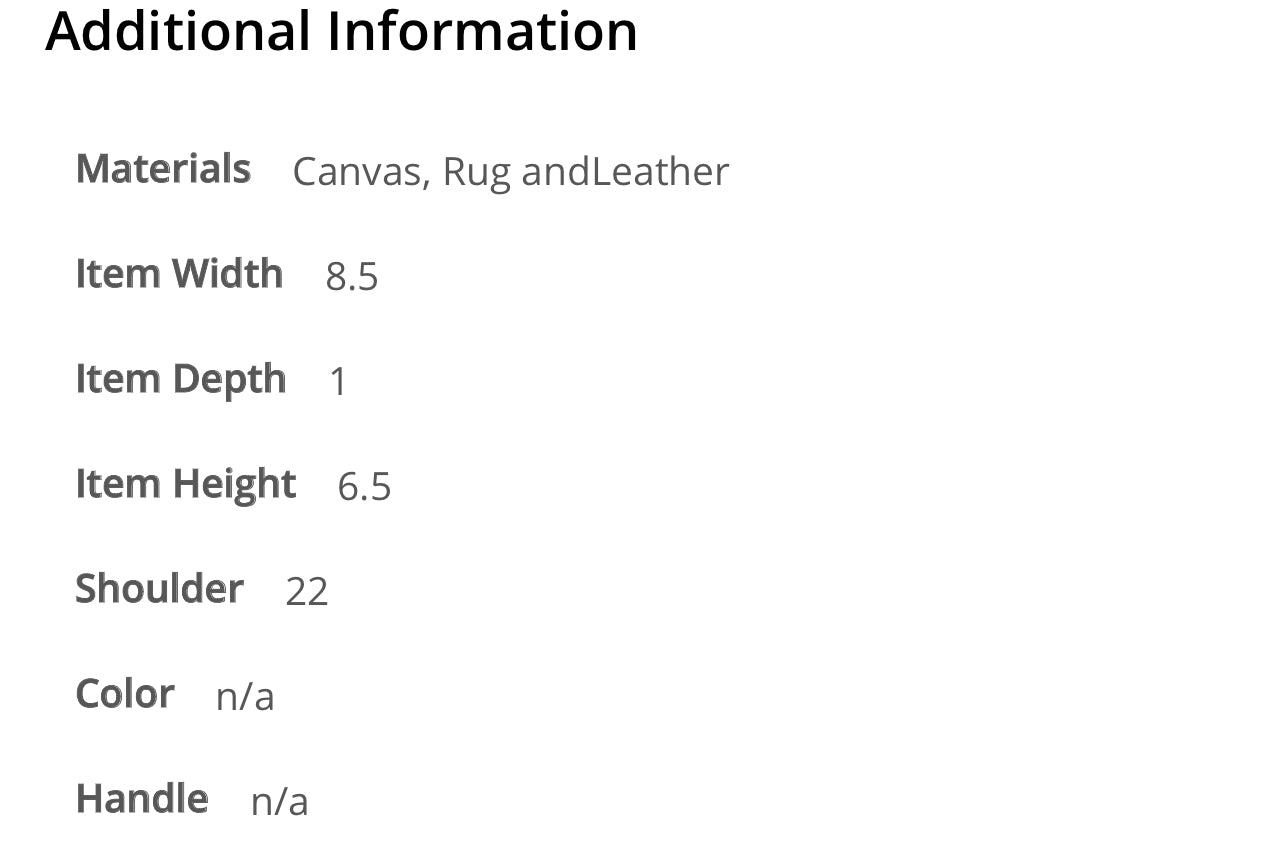Click the n/a value beside Handle
The height and width of the screenshot is (851, 1284).
[x=280, y=802]
